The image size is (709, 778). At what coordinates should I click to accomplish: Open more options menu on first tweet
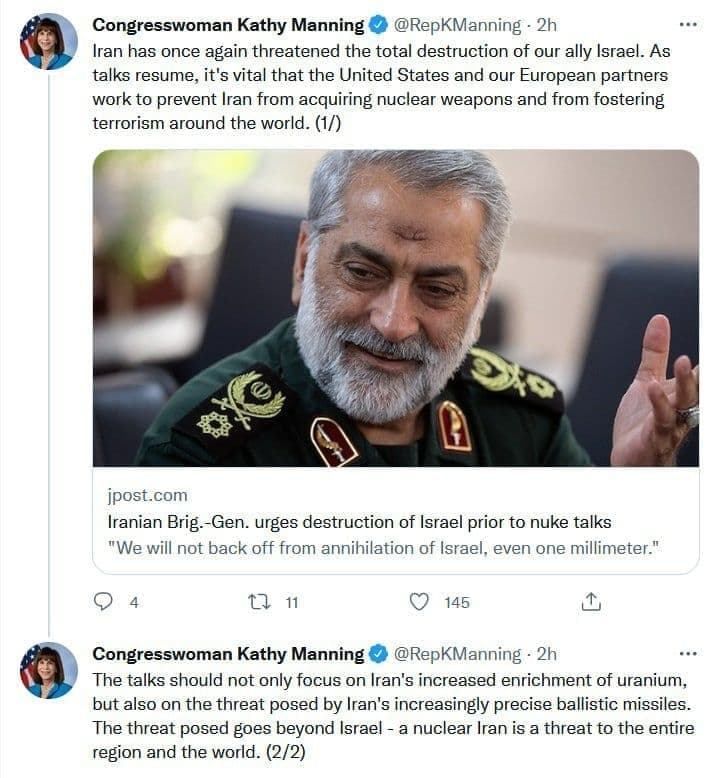(x=687, y=24)
